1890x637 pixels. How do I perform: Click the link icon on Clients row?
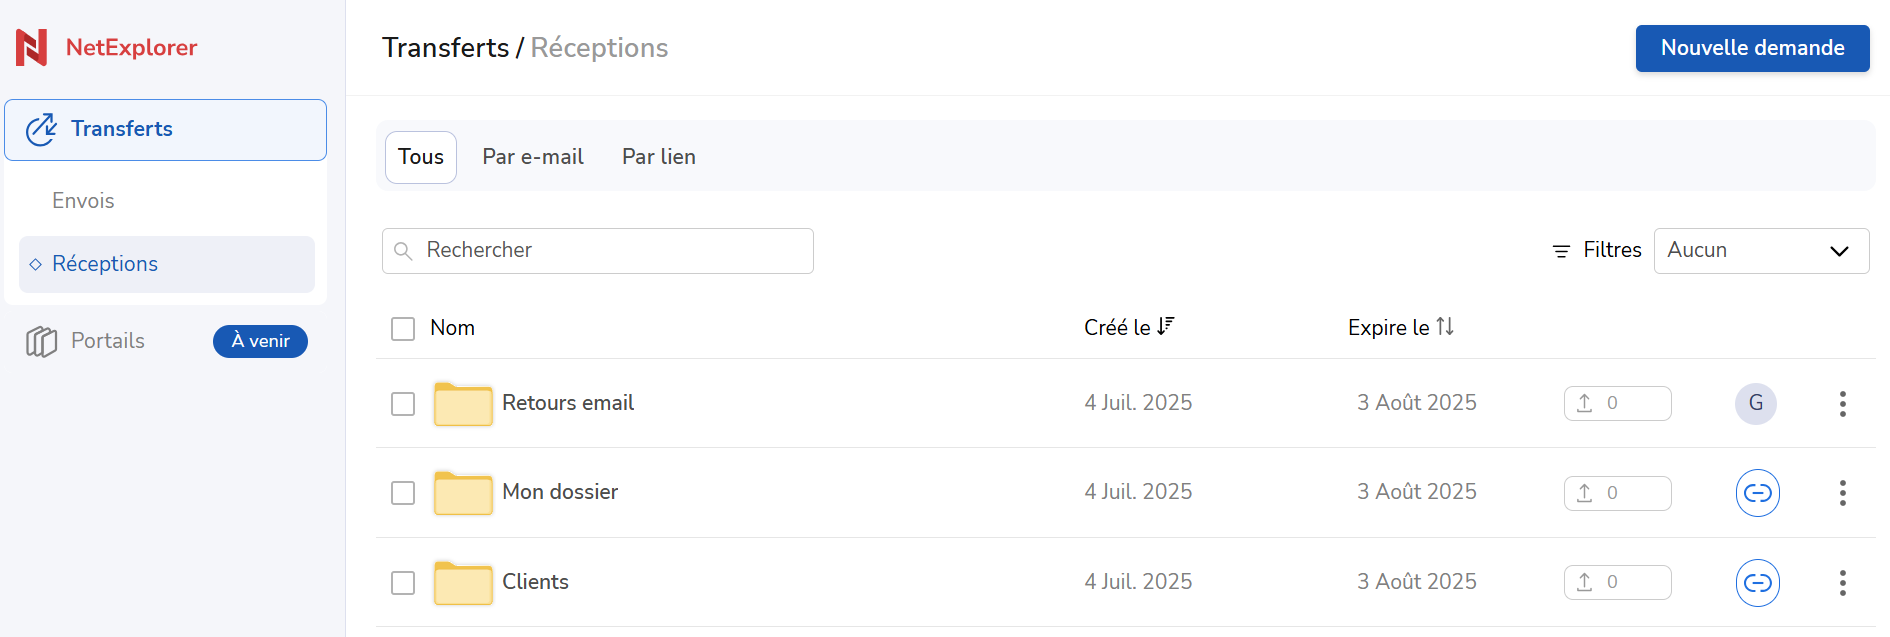pyautogui.click(x=1757, y=583)
